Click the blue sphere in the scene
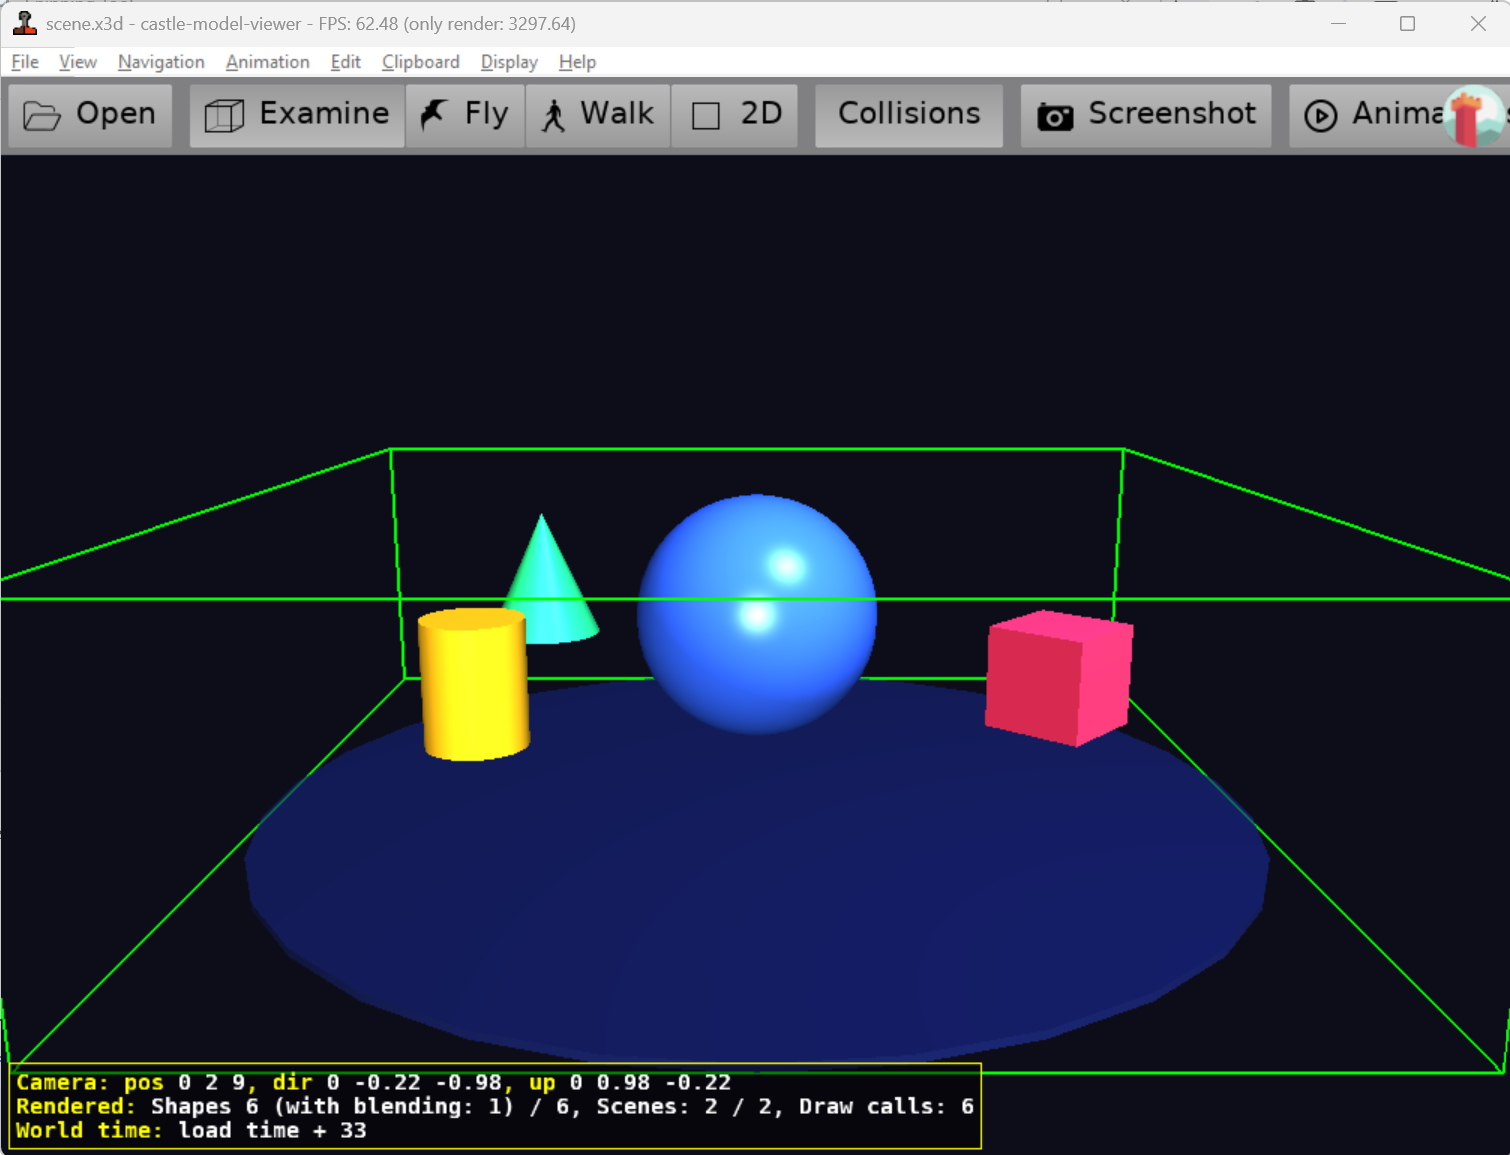This screenshot has width=1510, height=1155. (x=756, y=614)
